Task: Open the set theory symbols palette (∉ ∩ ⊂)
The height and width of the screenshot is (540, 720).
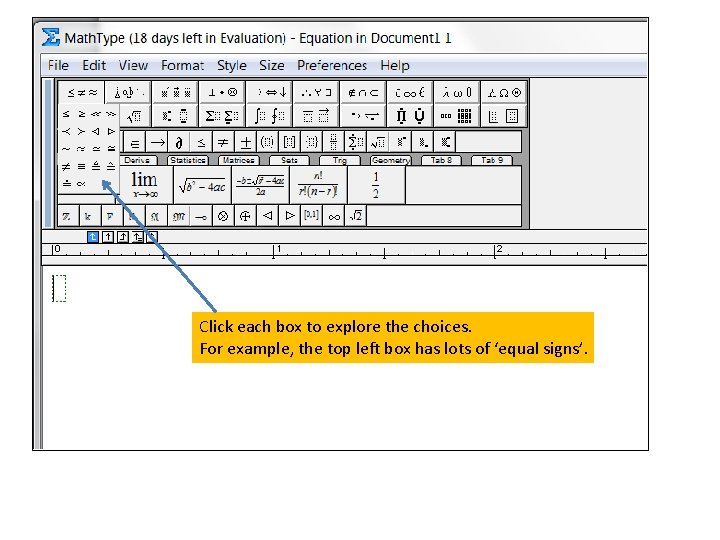Action: [363, 92]
